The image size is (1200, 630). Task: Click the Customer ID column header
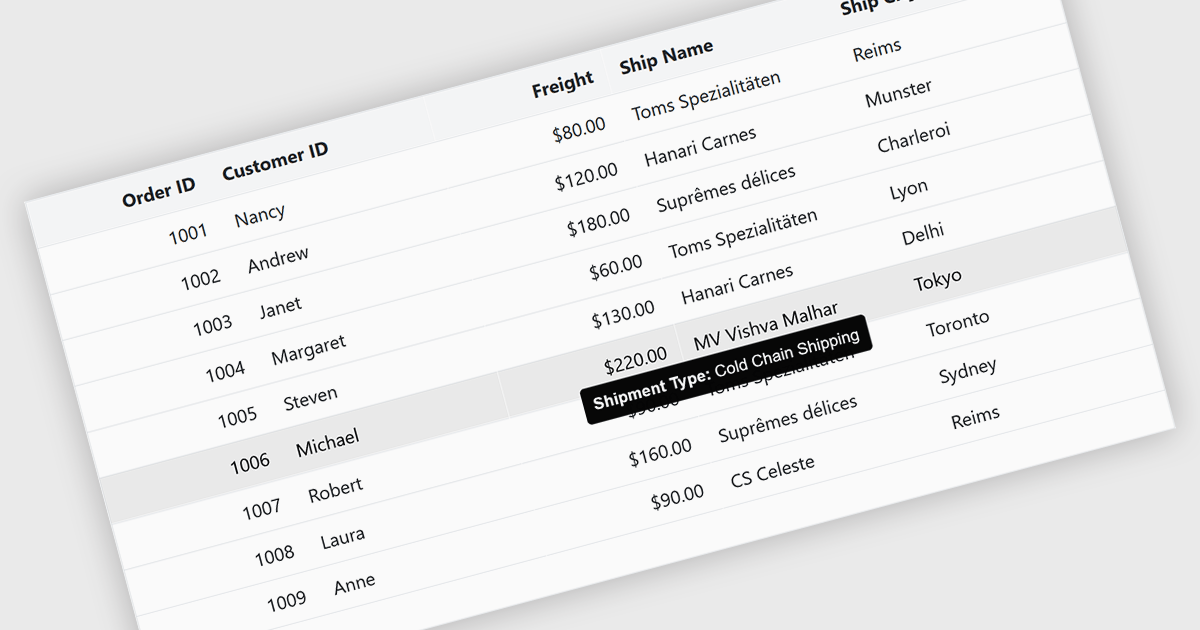pos(275,161)
